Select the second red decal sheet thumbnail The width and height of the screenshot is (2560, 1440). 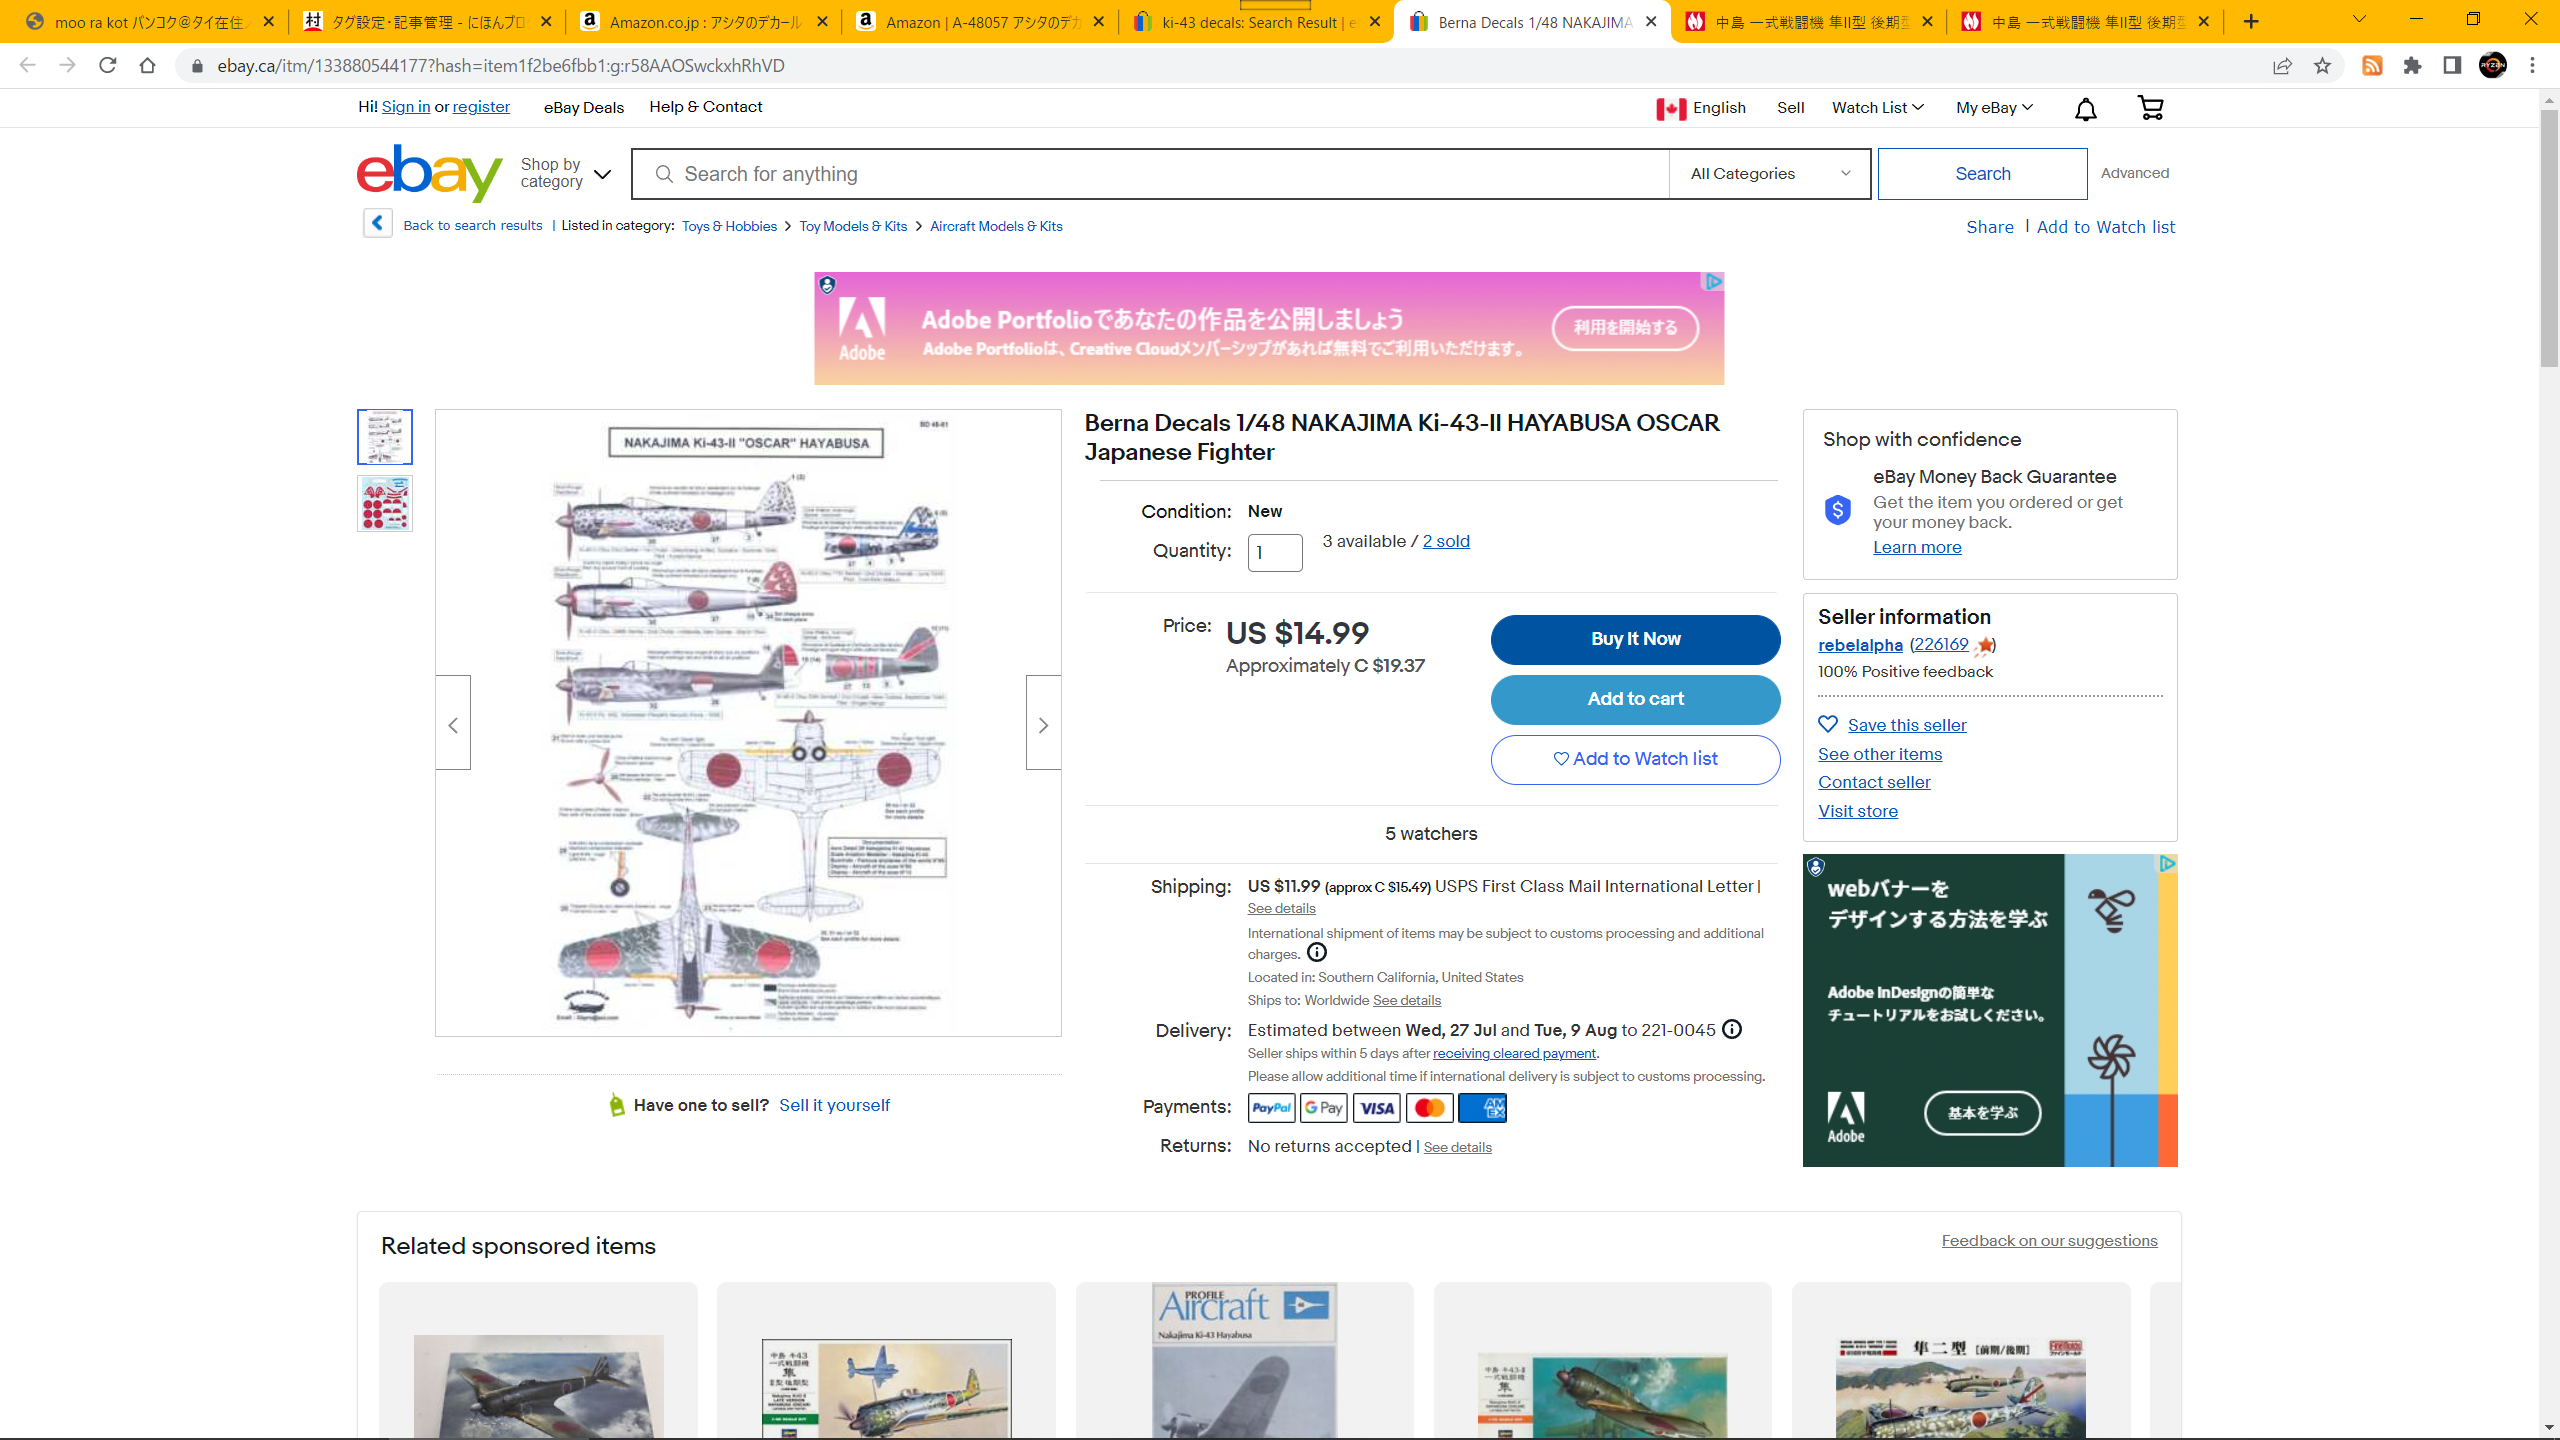click(x=384, y=503)
